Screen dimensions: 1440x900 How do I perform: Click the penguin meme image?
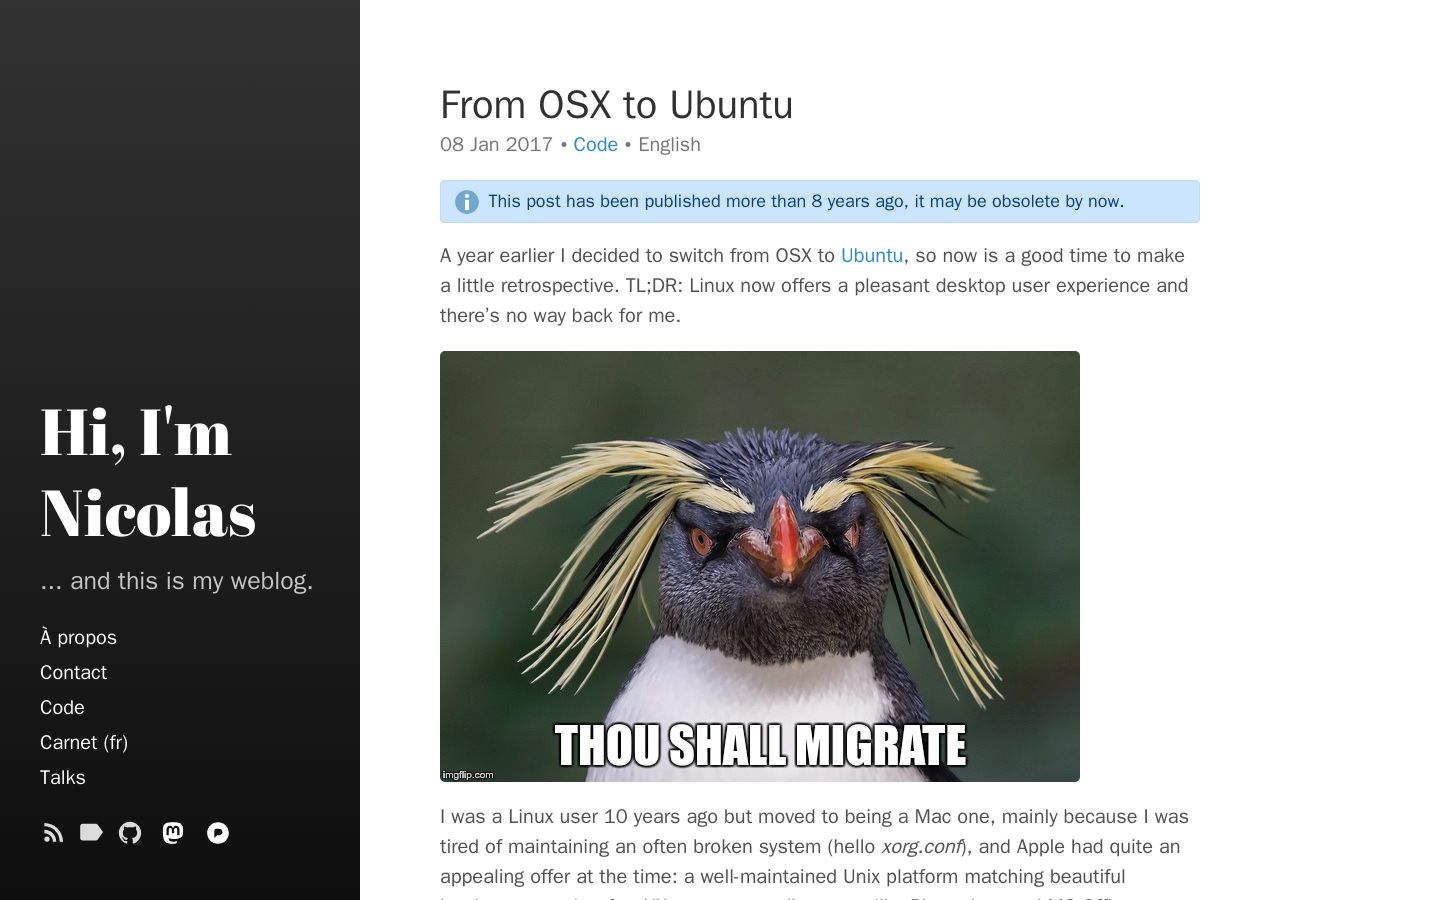(x=760, y=566)
